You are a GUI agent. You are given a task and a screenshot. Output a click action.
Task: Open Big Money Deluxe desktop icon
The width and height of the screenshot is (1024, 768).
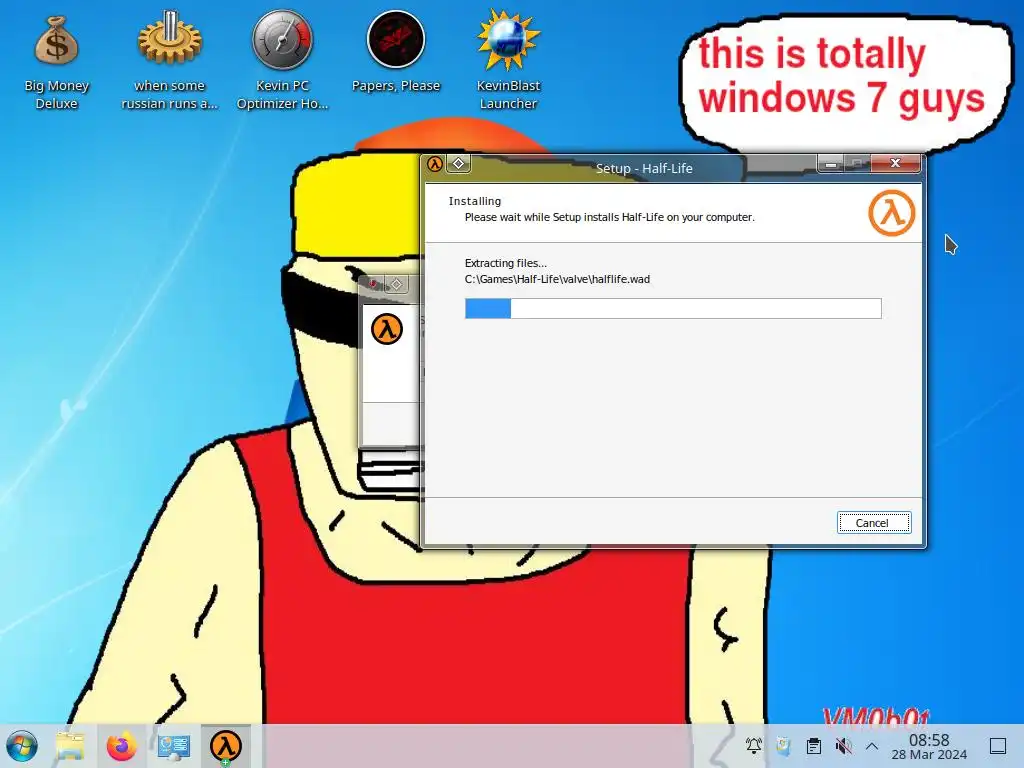(x=56, y=62)
